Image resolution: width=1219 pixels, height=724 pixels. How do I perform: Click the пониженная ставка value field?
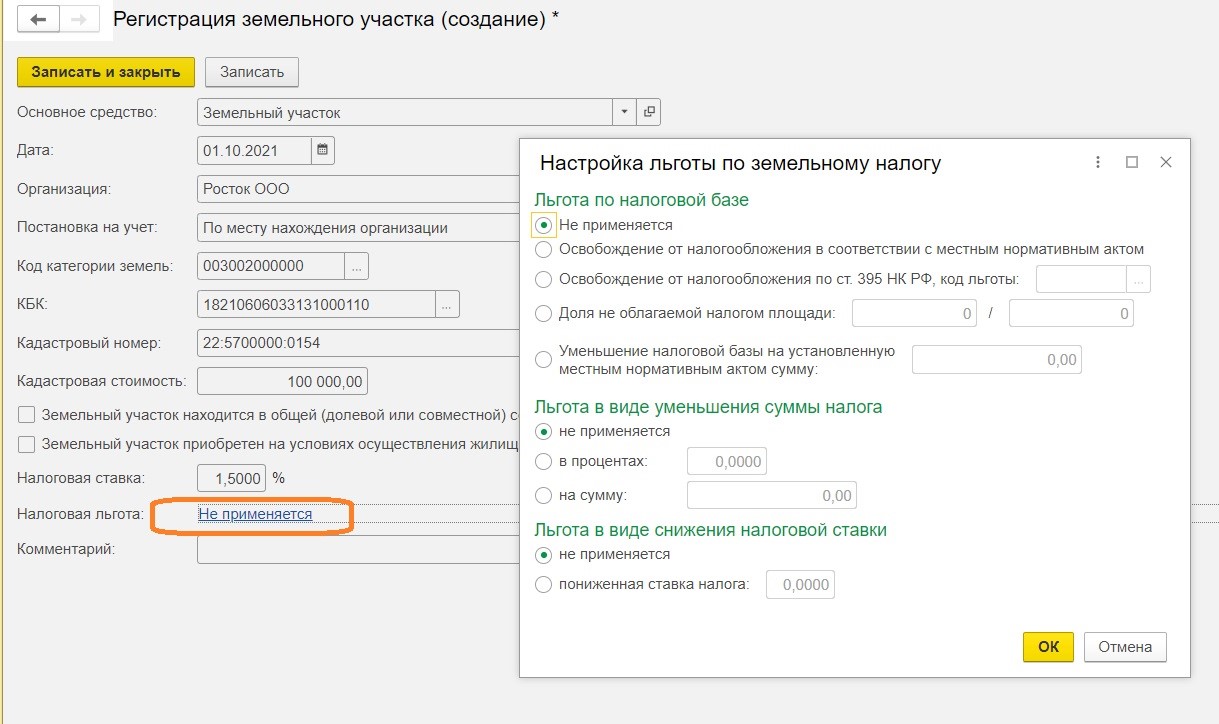pos(800,585)
